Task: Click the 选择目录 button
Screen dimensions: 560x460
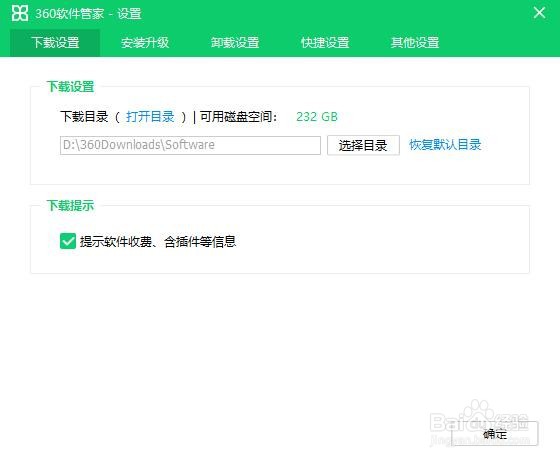Action: click(363, 145)
